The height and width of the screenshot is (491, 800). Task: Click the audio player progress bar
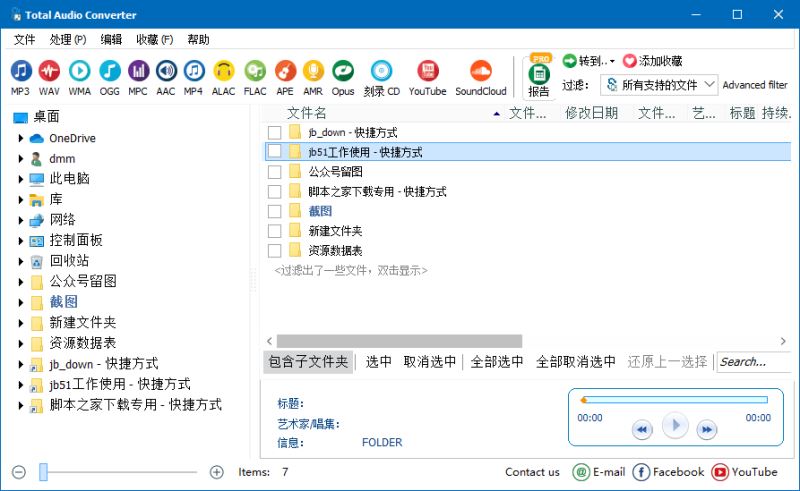point(673,400)
